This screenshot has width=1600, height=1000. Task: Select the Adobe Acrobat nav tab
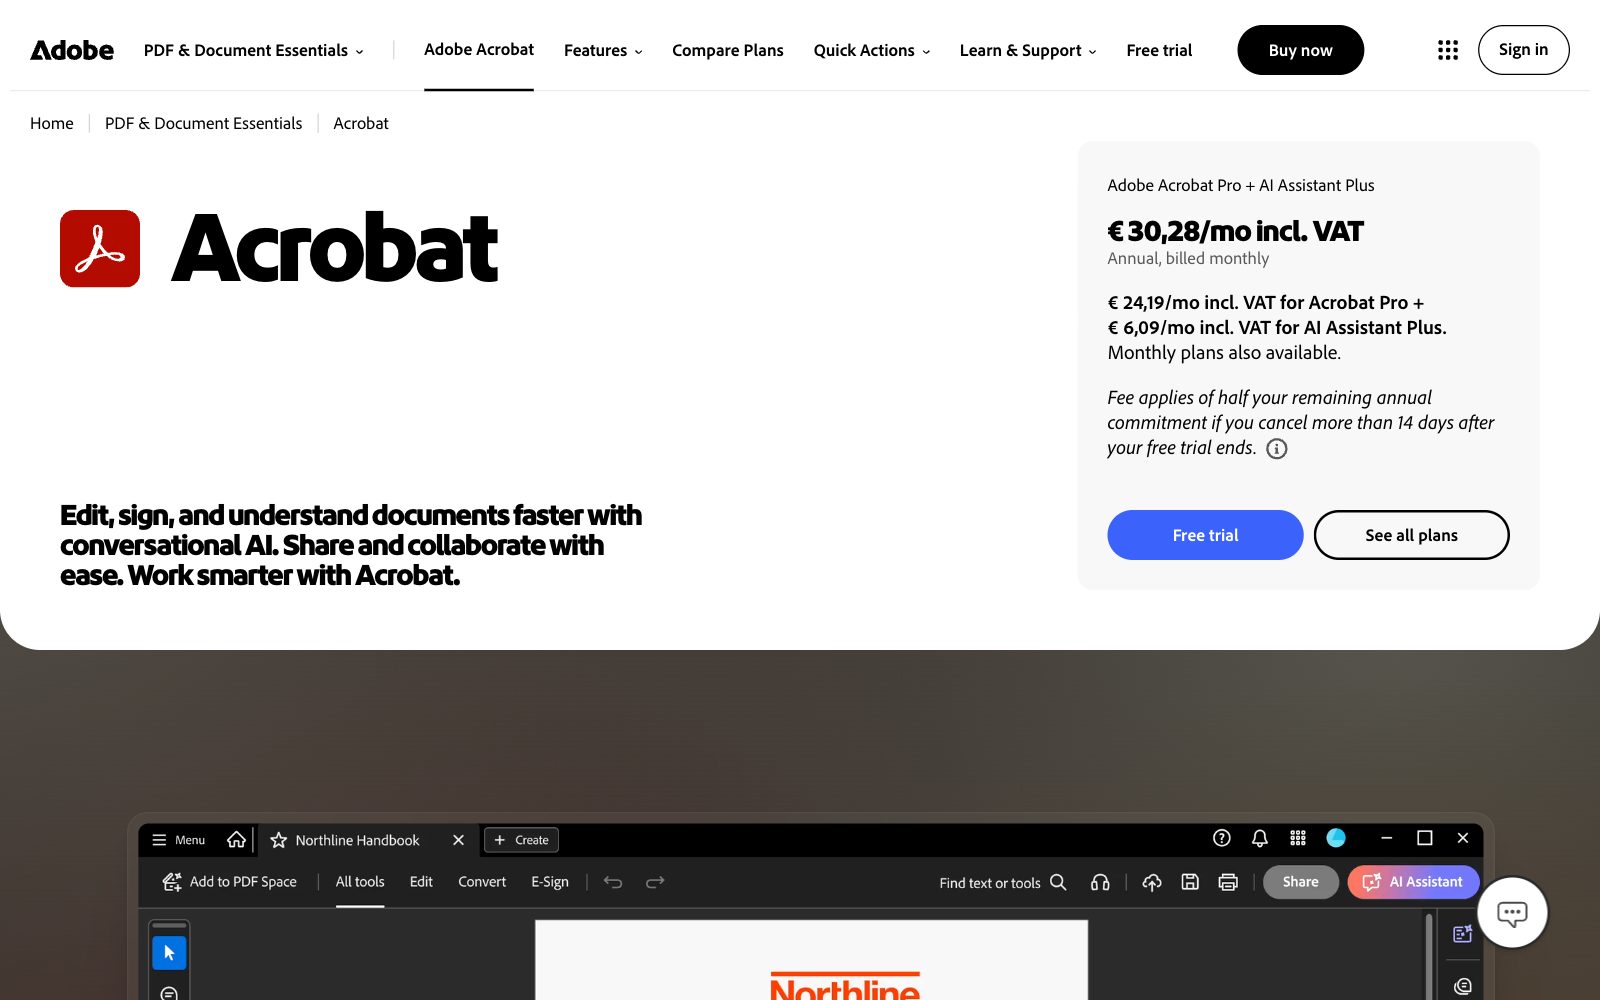479,50
